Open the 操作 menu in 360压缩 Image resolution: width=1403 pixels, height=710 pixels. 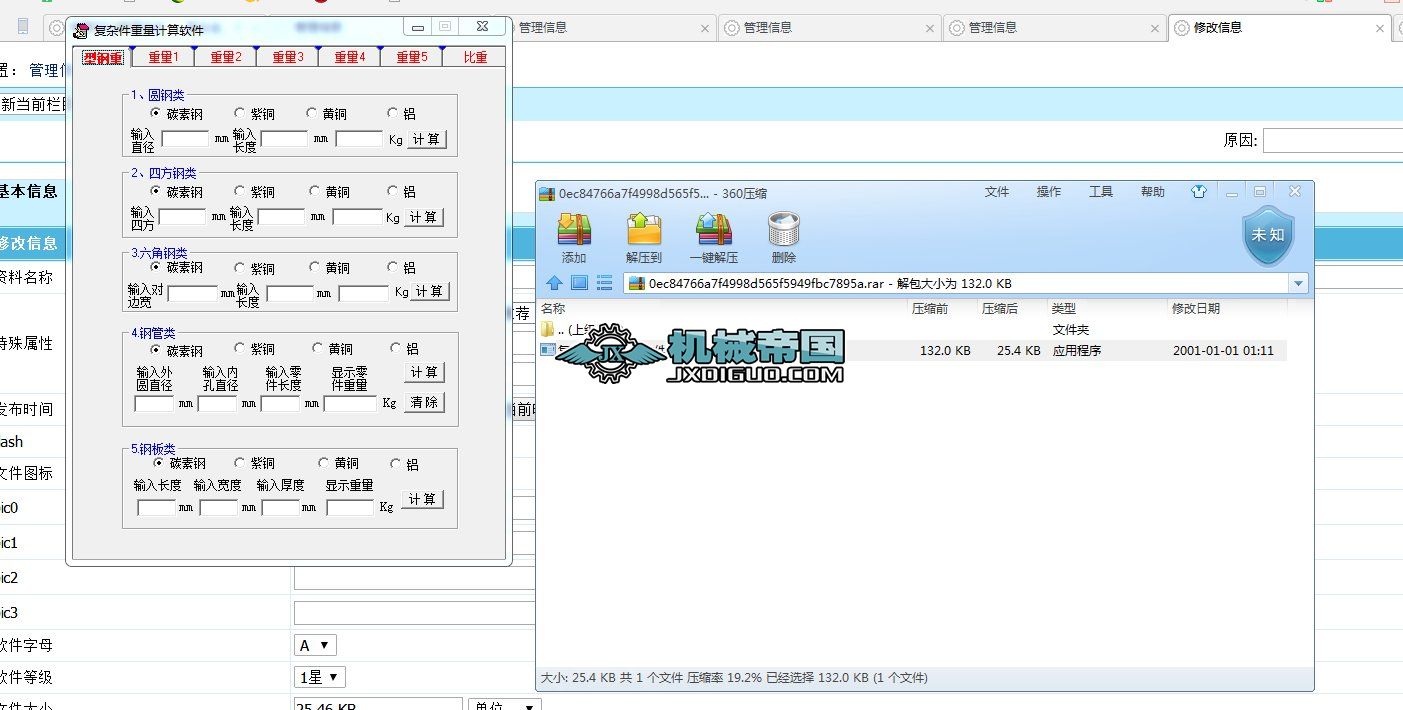[x=1049, y=192]
